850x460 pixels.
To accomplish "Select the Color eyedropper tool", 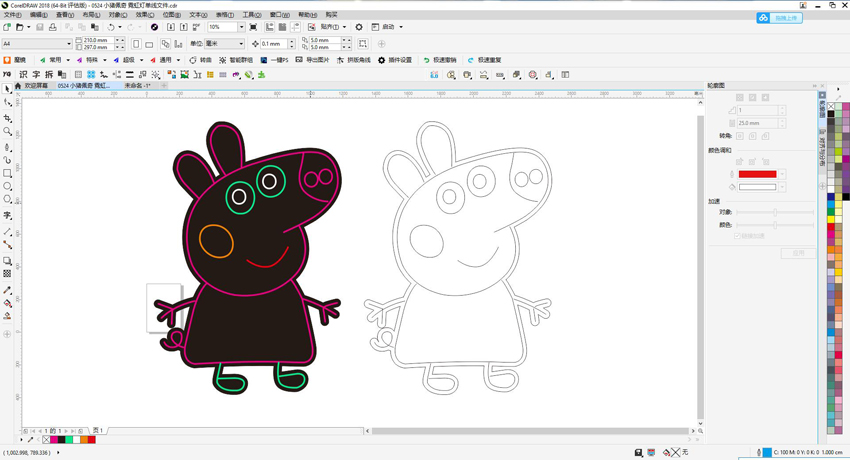I will click(x=7, y=290).
